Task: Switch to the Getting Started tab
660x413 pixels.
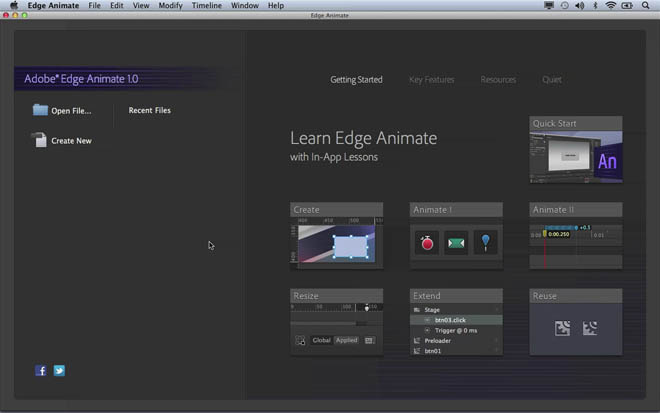Action: 356,80
